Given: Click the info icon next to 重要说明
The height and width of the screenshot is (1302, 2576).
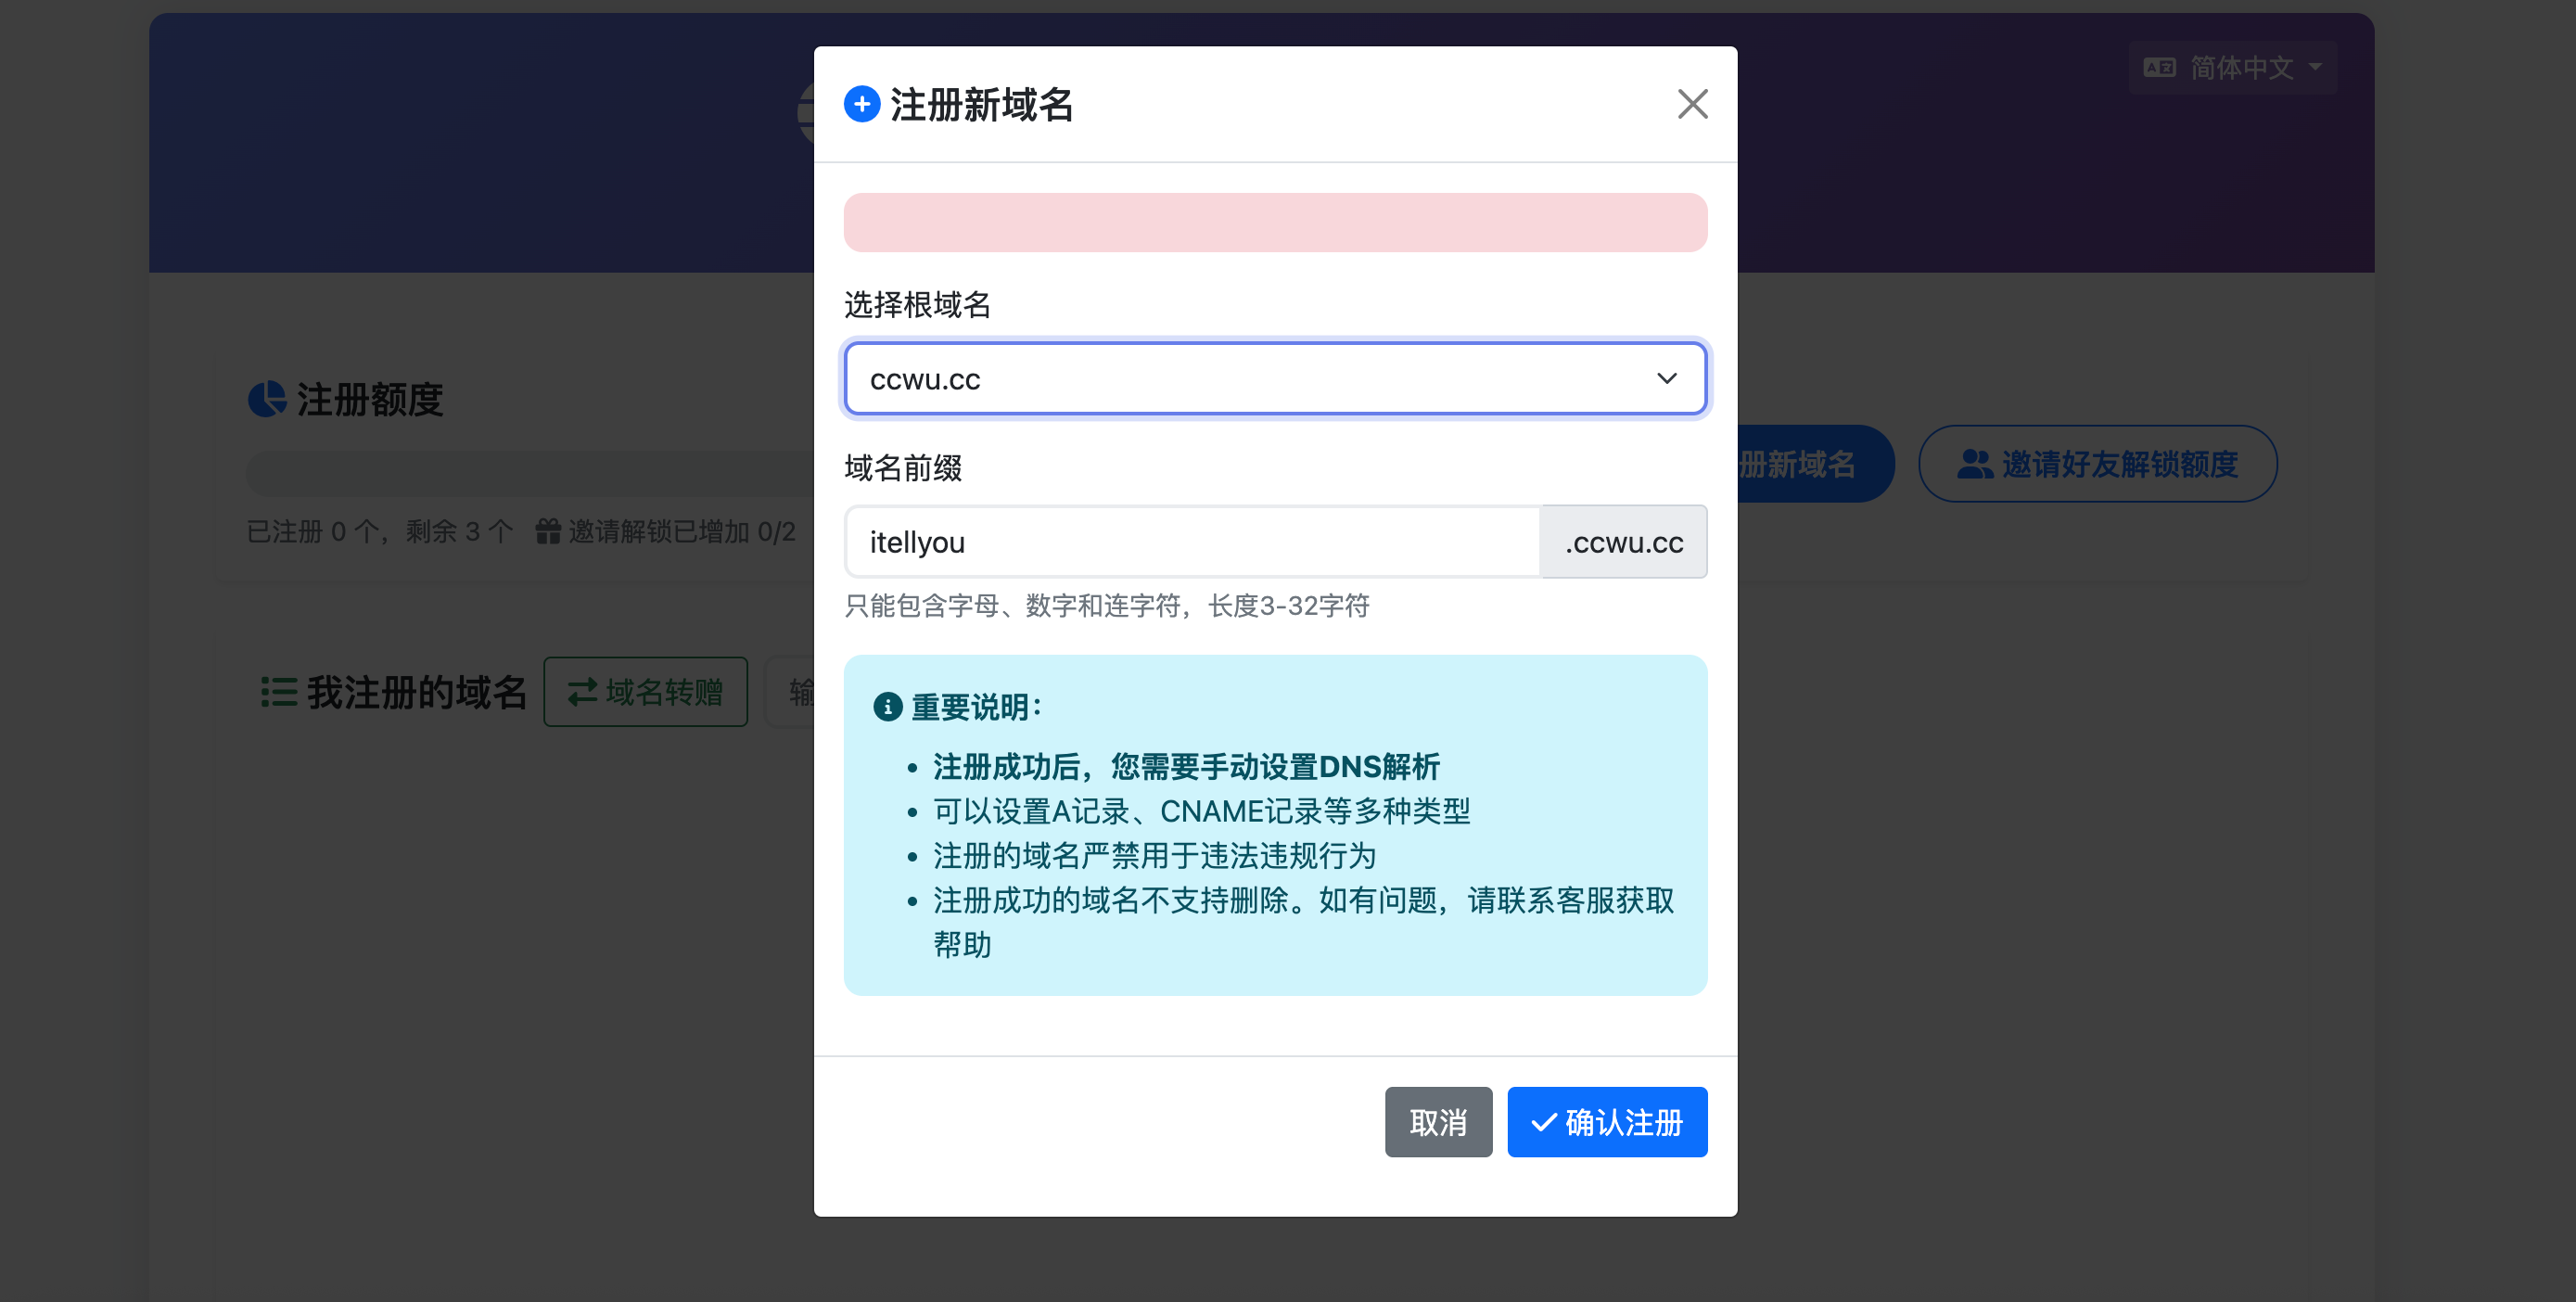Looking at the screenshot, I should (887, 707).
